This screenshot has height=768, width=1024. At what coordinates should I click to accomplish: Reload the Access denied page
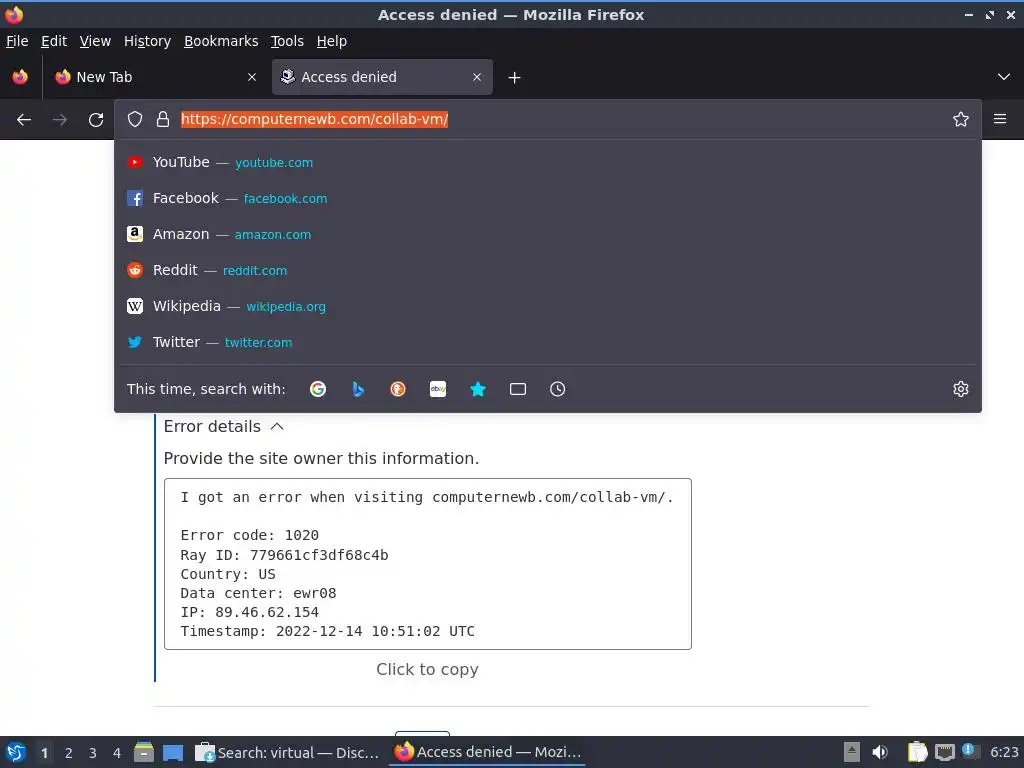[96, 120]
